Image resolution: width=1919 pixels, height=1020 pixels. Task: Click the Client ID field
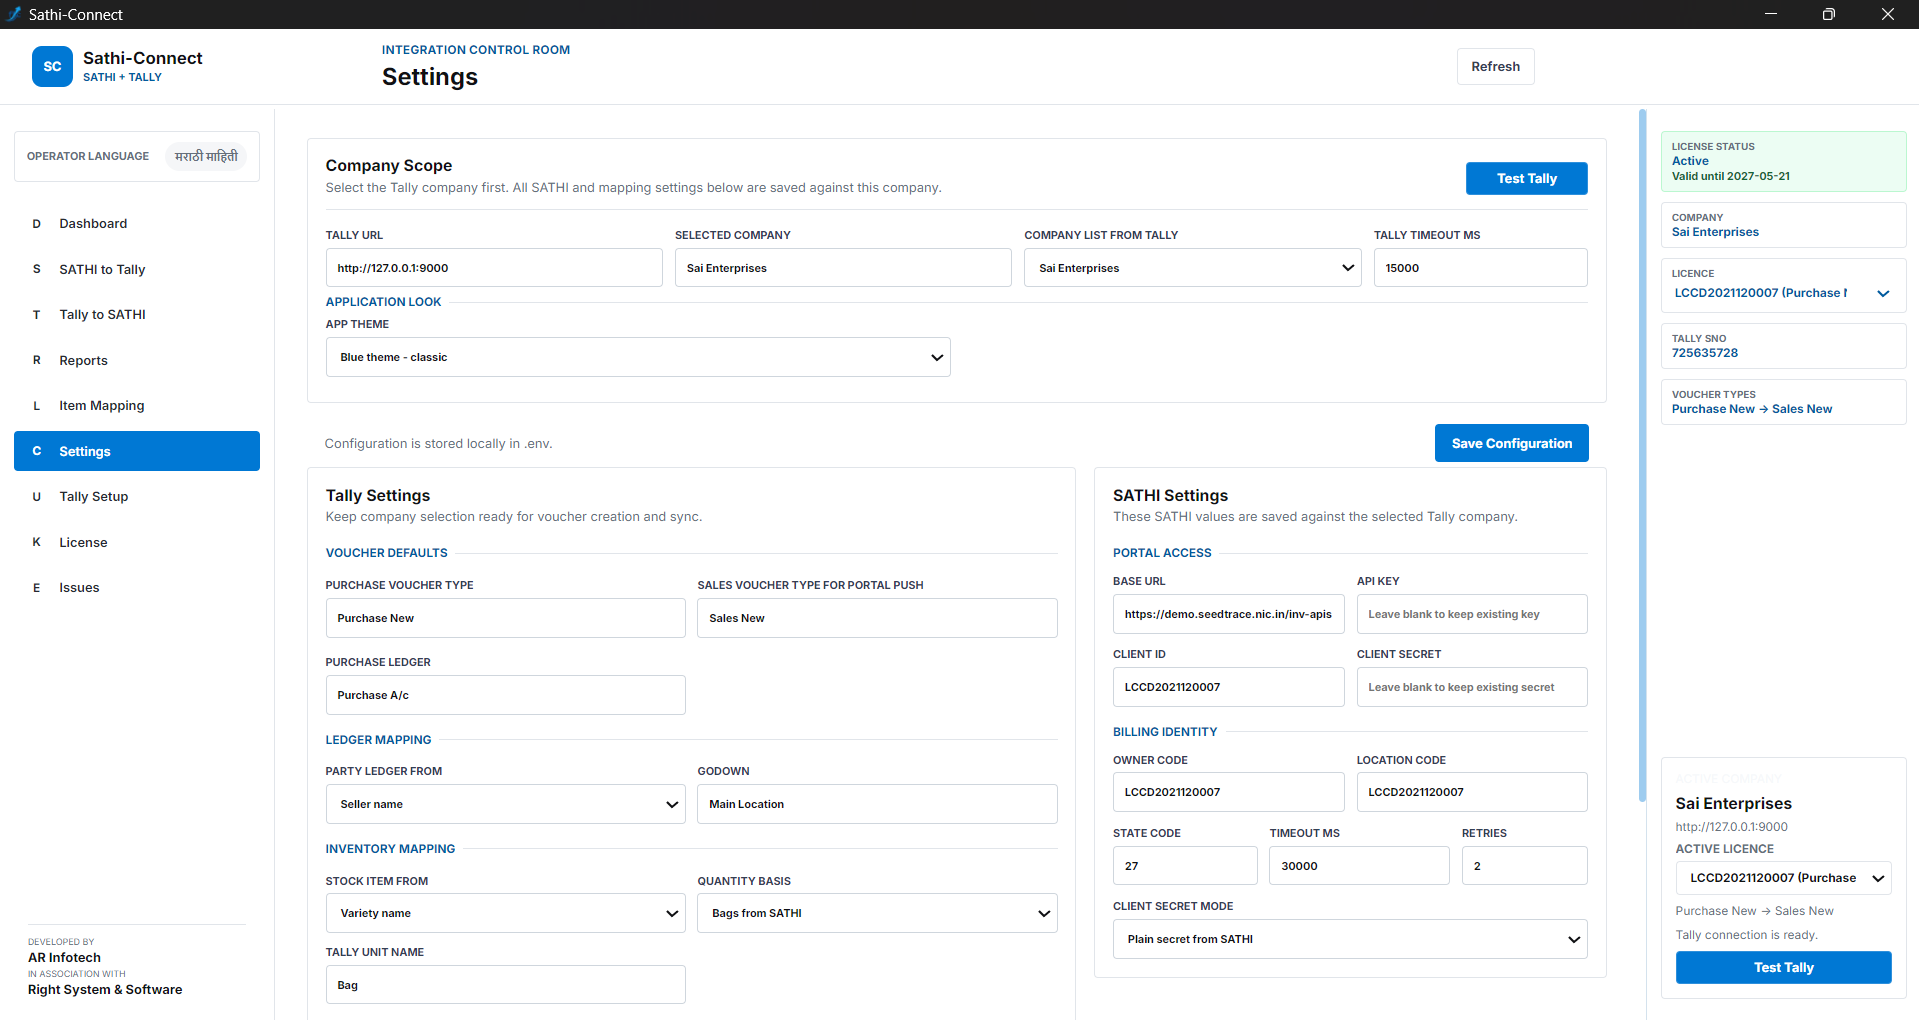tap(1228, 687)
